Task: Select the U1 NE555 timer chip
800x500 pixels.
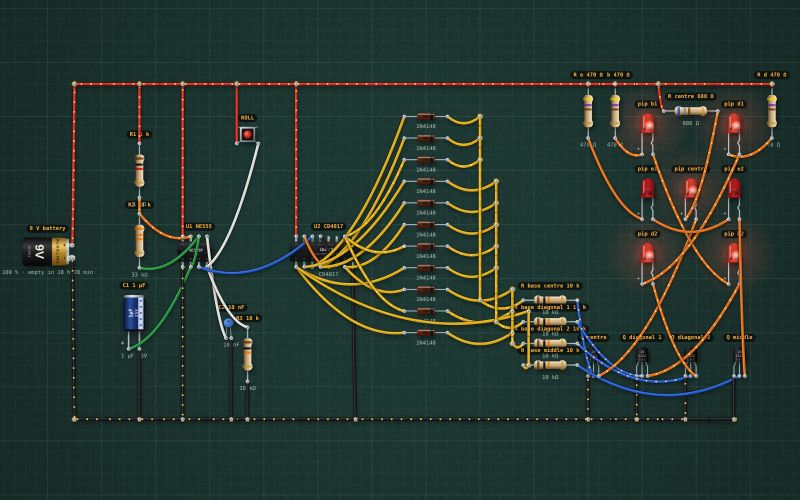Action: tap(194, 251)
